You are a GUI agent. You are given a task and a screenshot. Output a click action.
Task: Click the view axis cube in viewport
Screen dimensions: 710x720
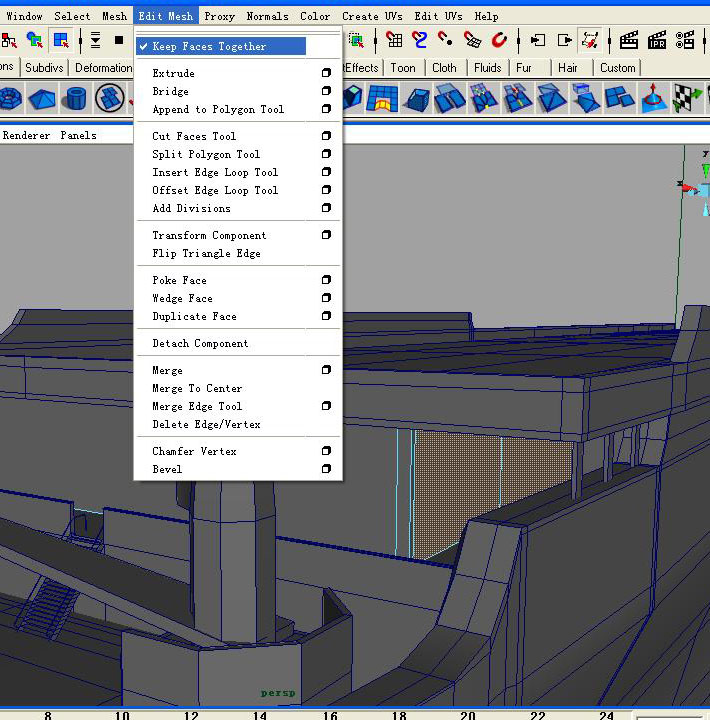704,189
